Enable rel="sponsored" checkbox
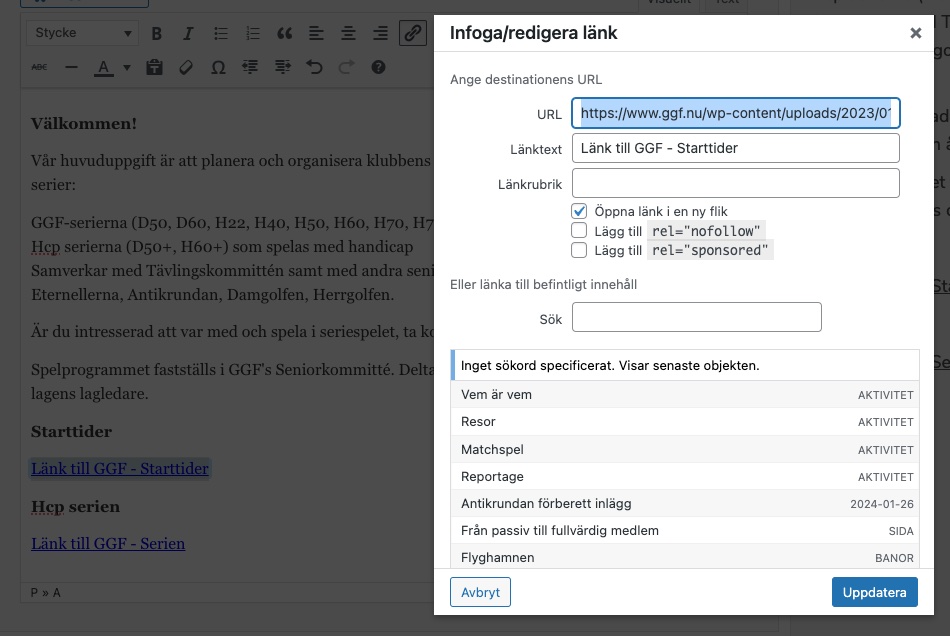 pos(579,251)
